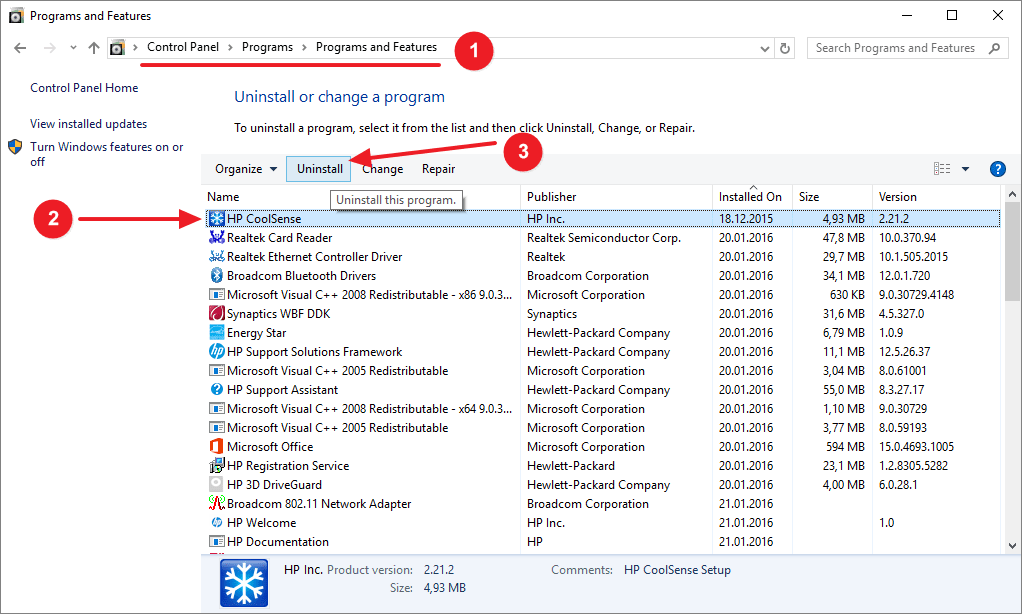Click the Forward navigation arrow
This screenshot has width=1022, height=614.
pyautogui.click(x=50, y=48)
